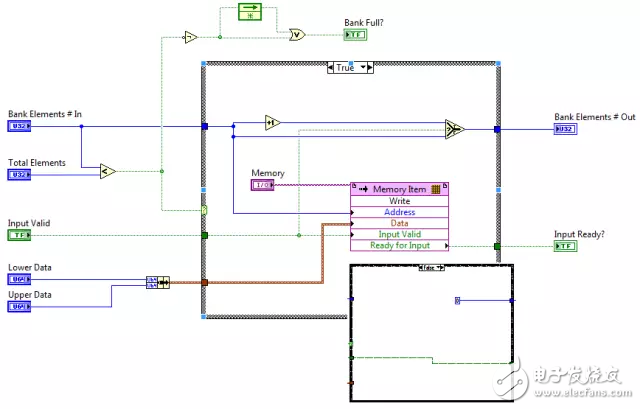
Task: Select the Memory I/O control terminal
Action: point(261,185)
